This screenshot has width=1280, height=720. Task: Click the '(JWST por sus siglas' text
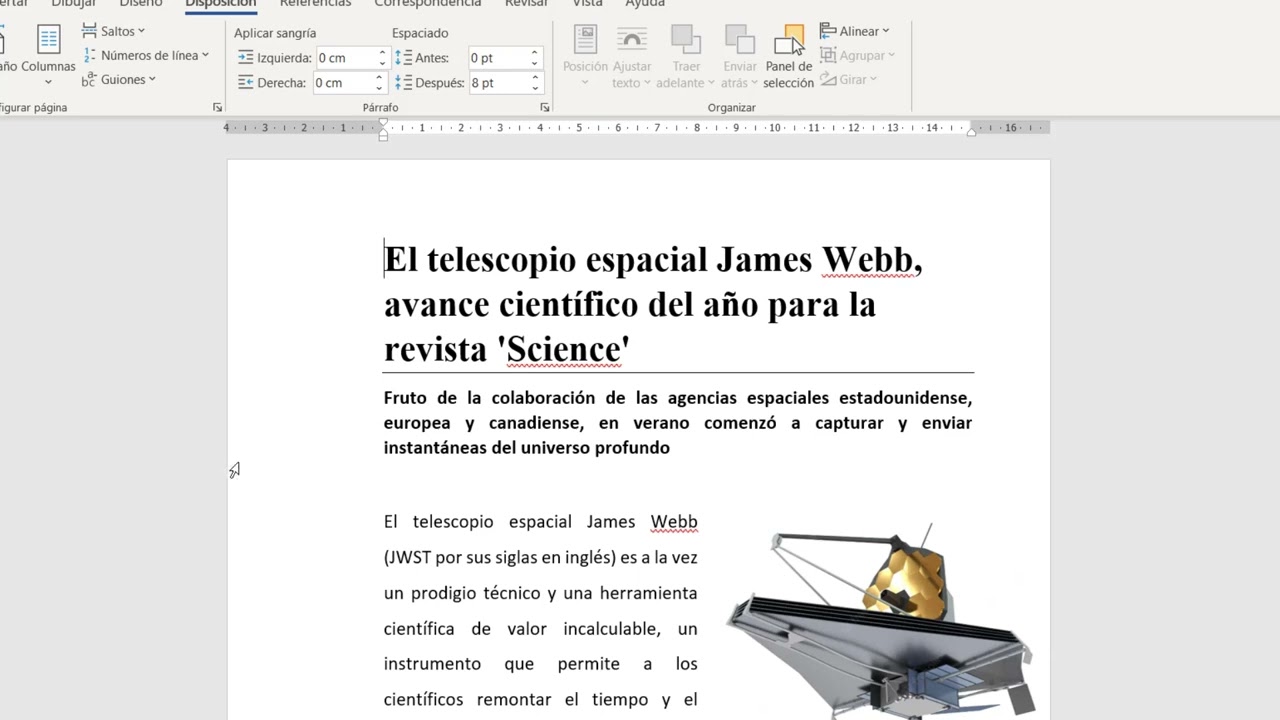tap(460, 557)
